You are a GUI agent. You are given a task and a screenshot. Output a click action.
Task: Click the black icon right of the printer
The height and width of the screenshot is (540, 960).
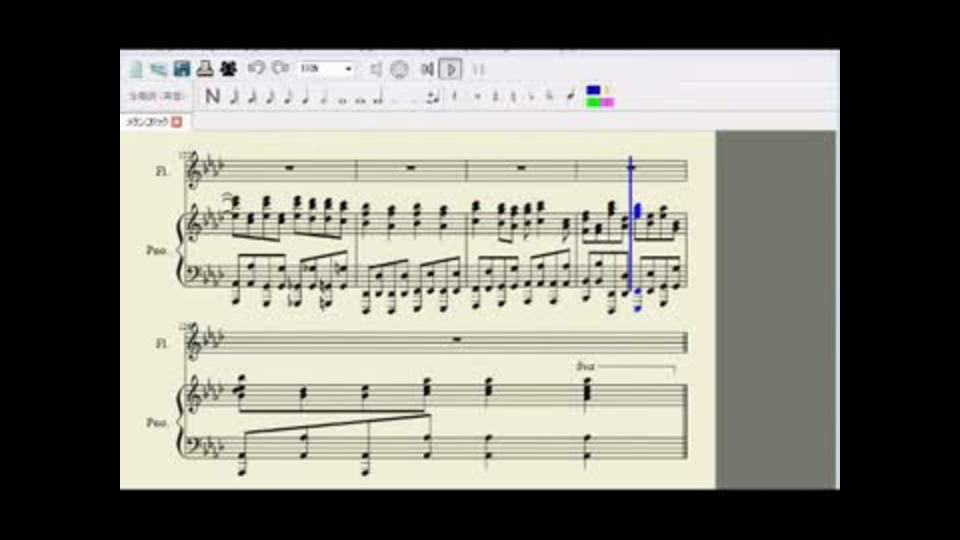(x=228, y=69)
